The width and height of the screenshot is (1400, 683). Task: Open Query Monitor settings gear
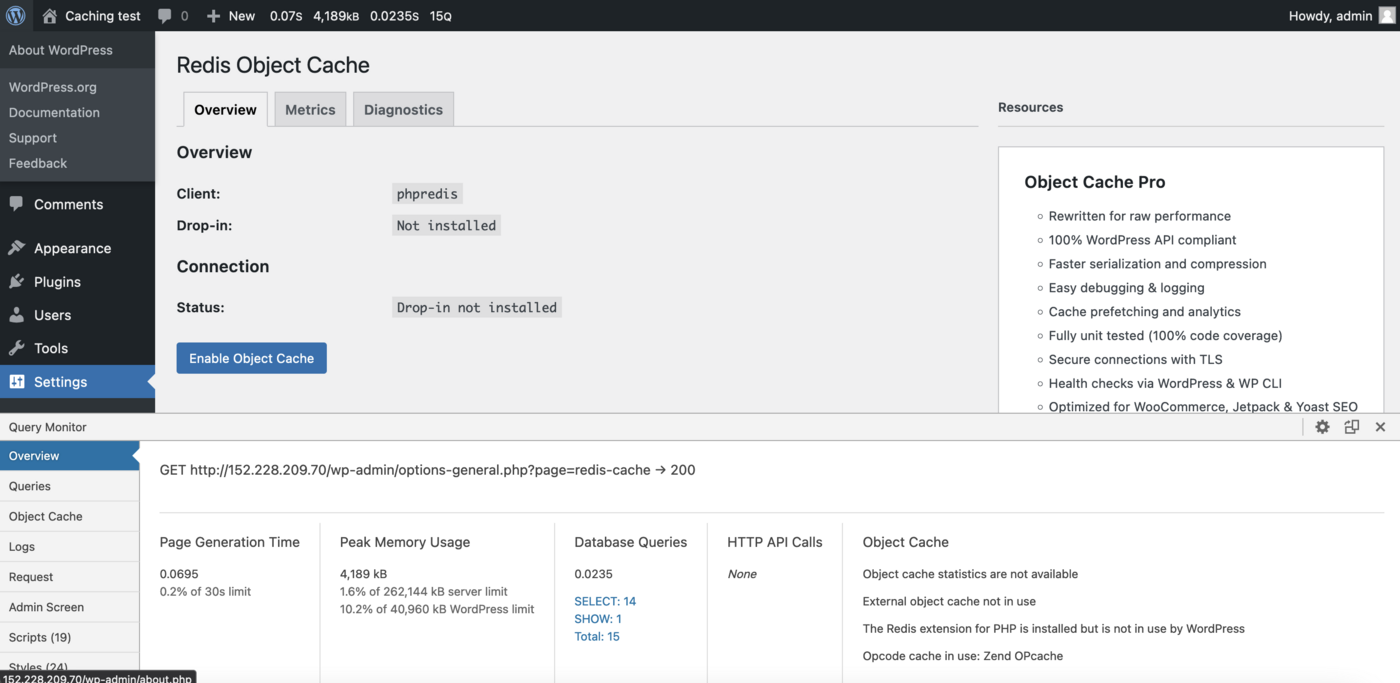click(x=1322, y=426)
